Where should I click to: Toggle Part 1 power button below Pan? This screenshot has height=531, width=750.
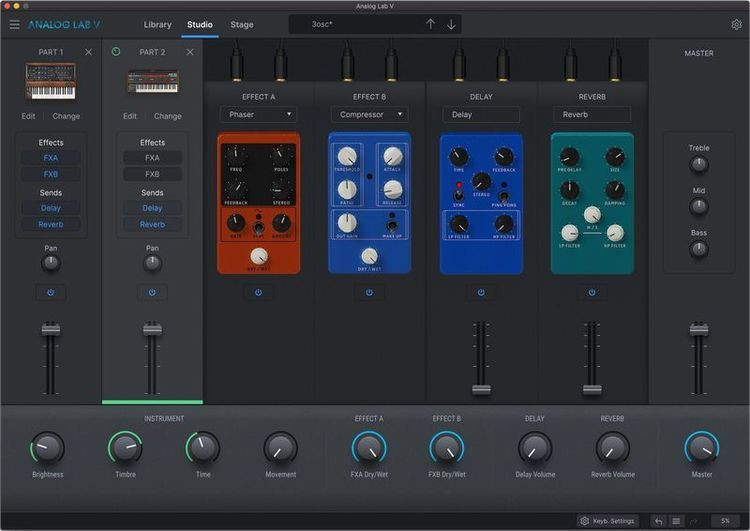[50, 293]
